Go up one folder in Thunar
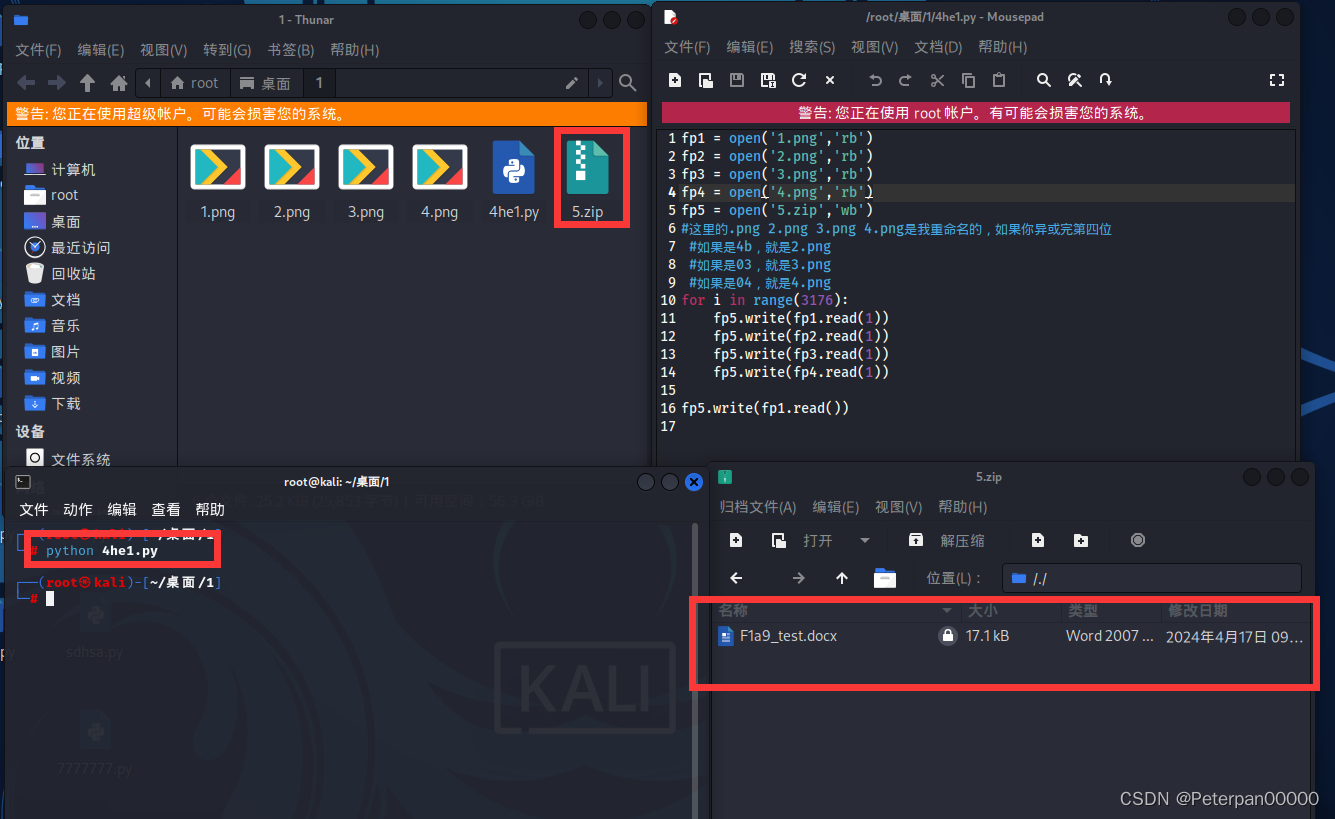The image size is (1335, 819). 87,83
